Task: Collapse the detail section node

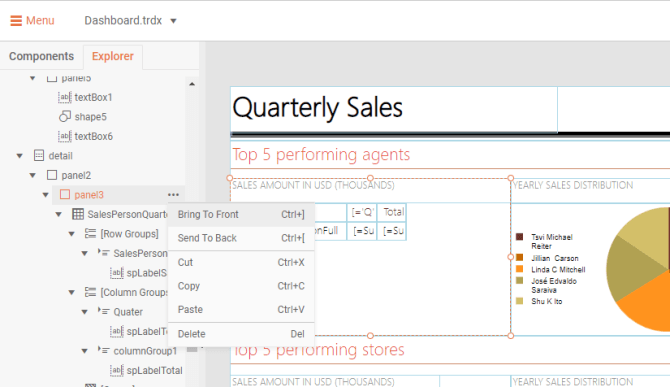Action: pos(20,156)
